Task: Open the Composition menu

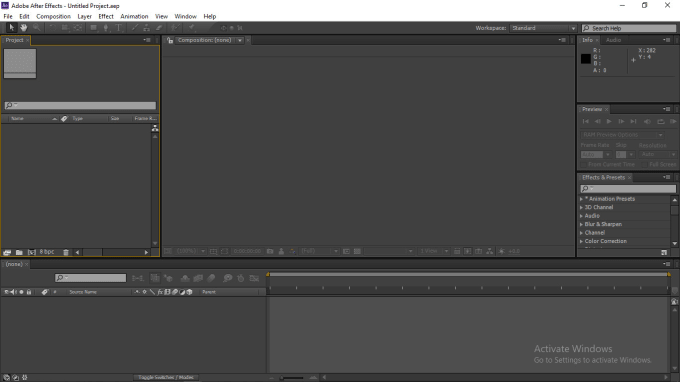Action: coord(53,16)
